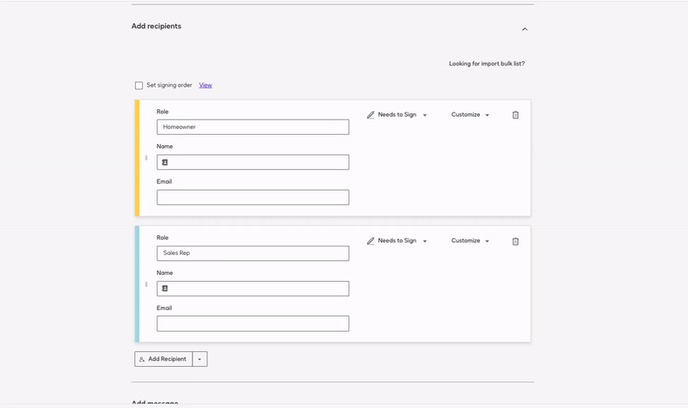Grab the drag handle of Sales Rep card

pyautogui.click(x=146, y=284)
